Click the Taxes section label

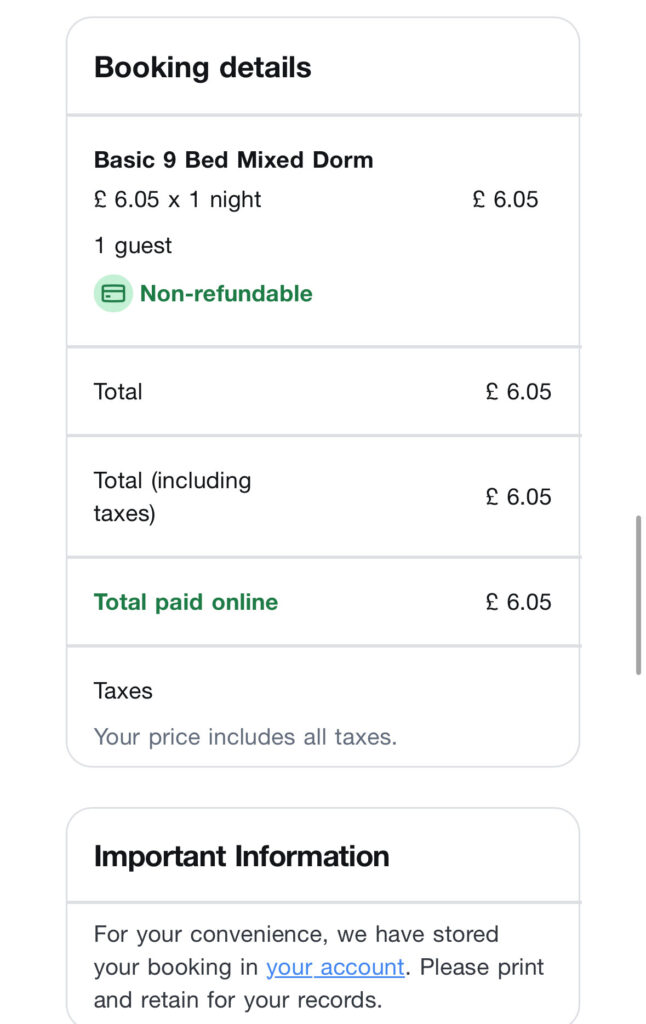[x=122, y=691]
